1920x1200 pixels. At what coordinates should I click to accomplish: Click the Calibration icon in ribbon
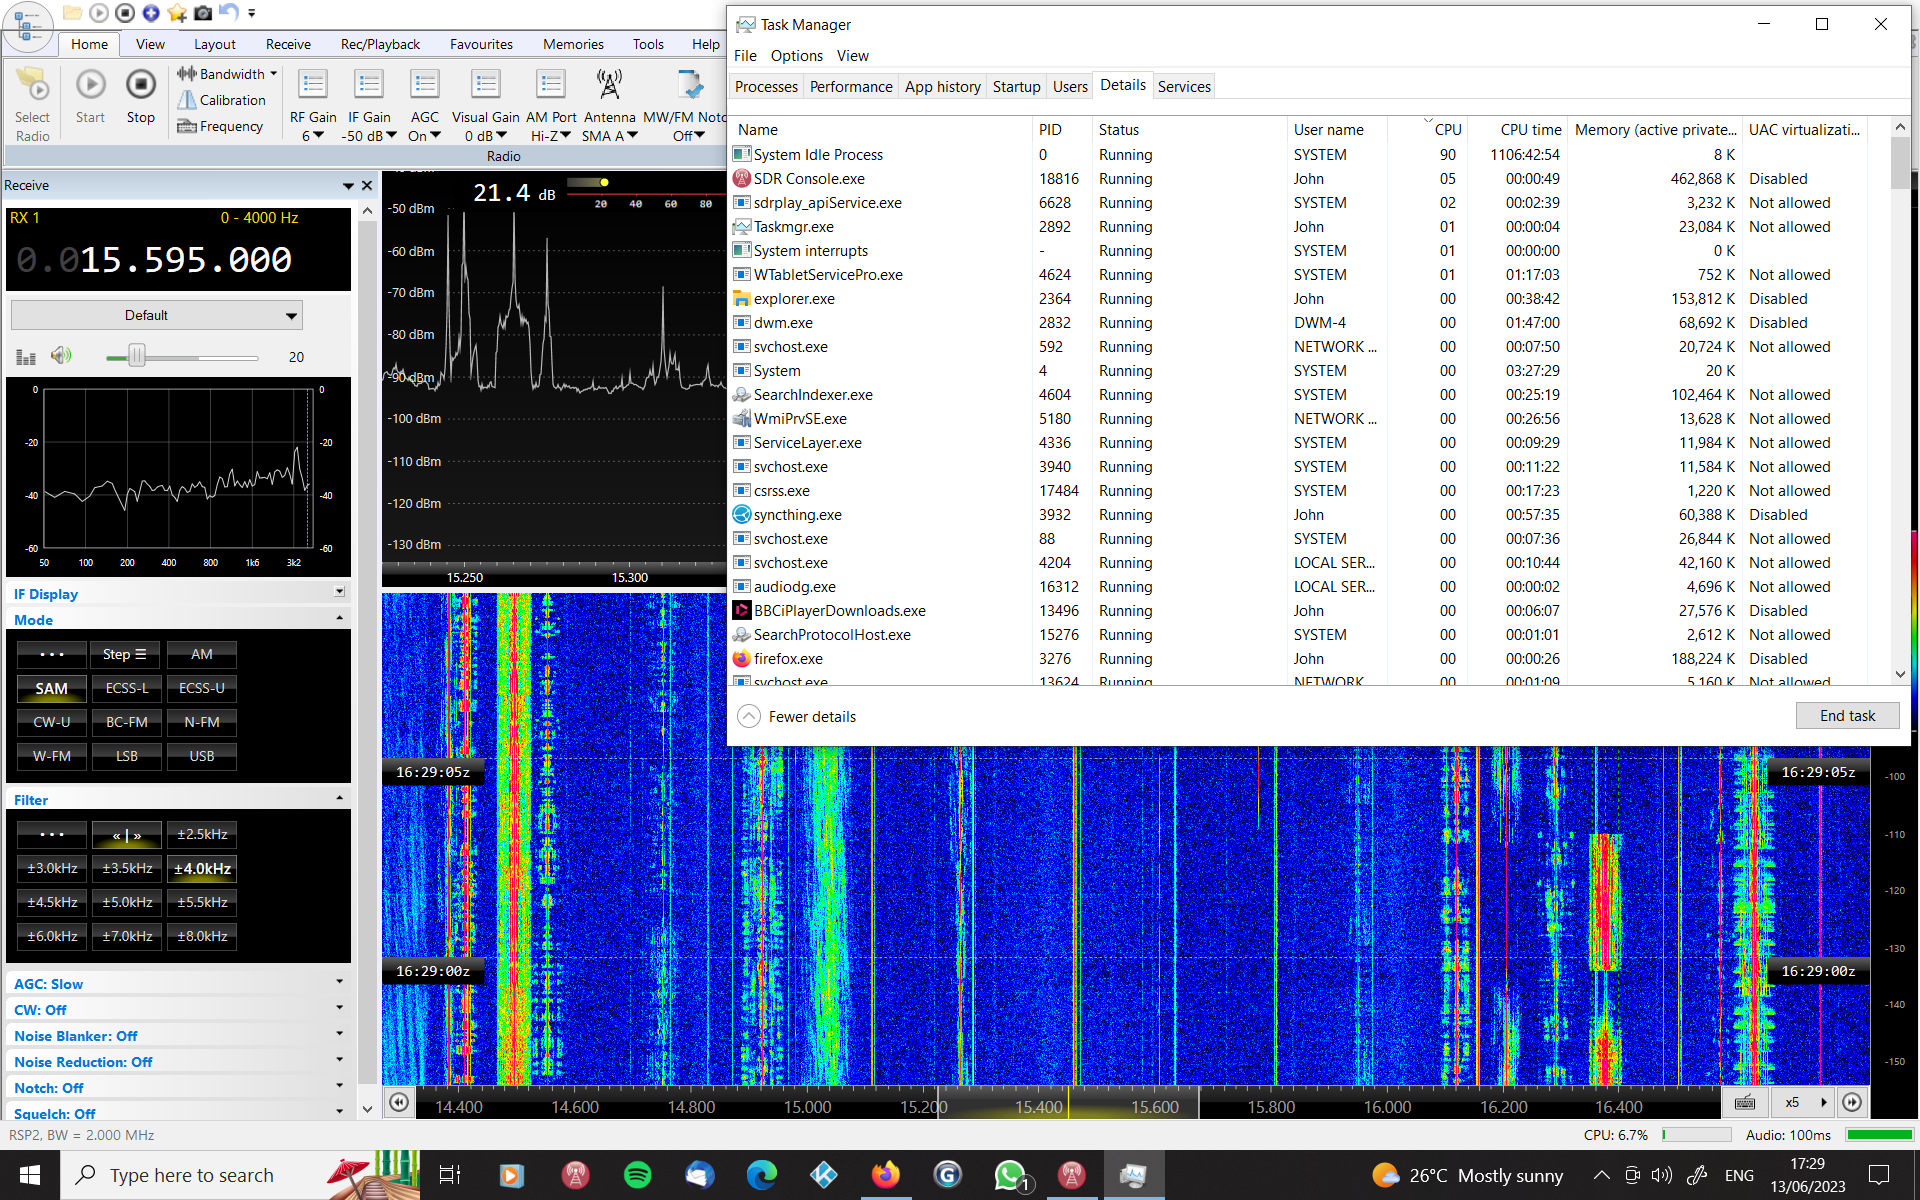[187, 100]
